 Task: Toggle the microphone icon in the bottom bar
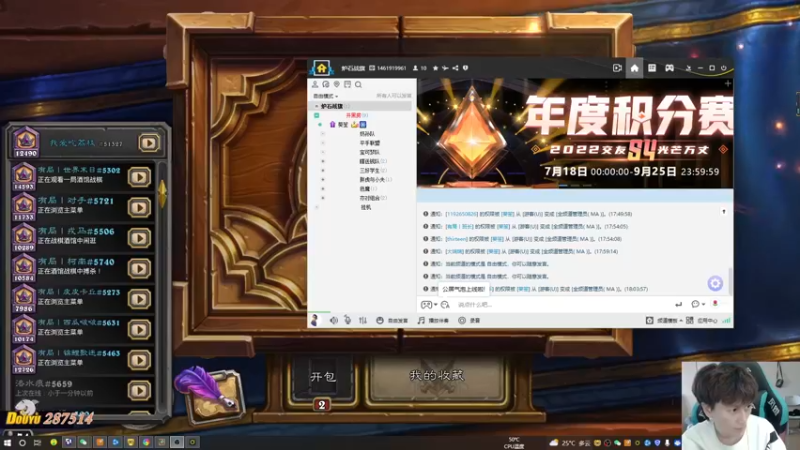click(x=347, y=320)
